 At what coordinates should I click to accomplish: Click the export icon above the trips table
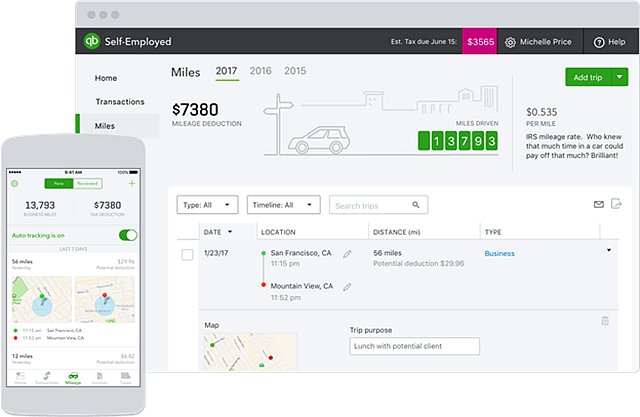tap(616, 203)
